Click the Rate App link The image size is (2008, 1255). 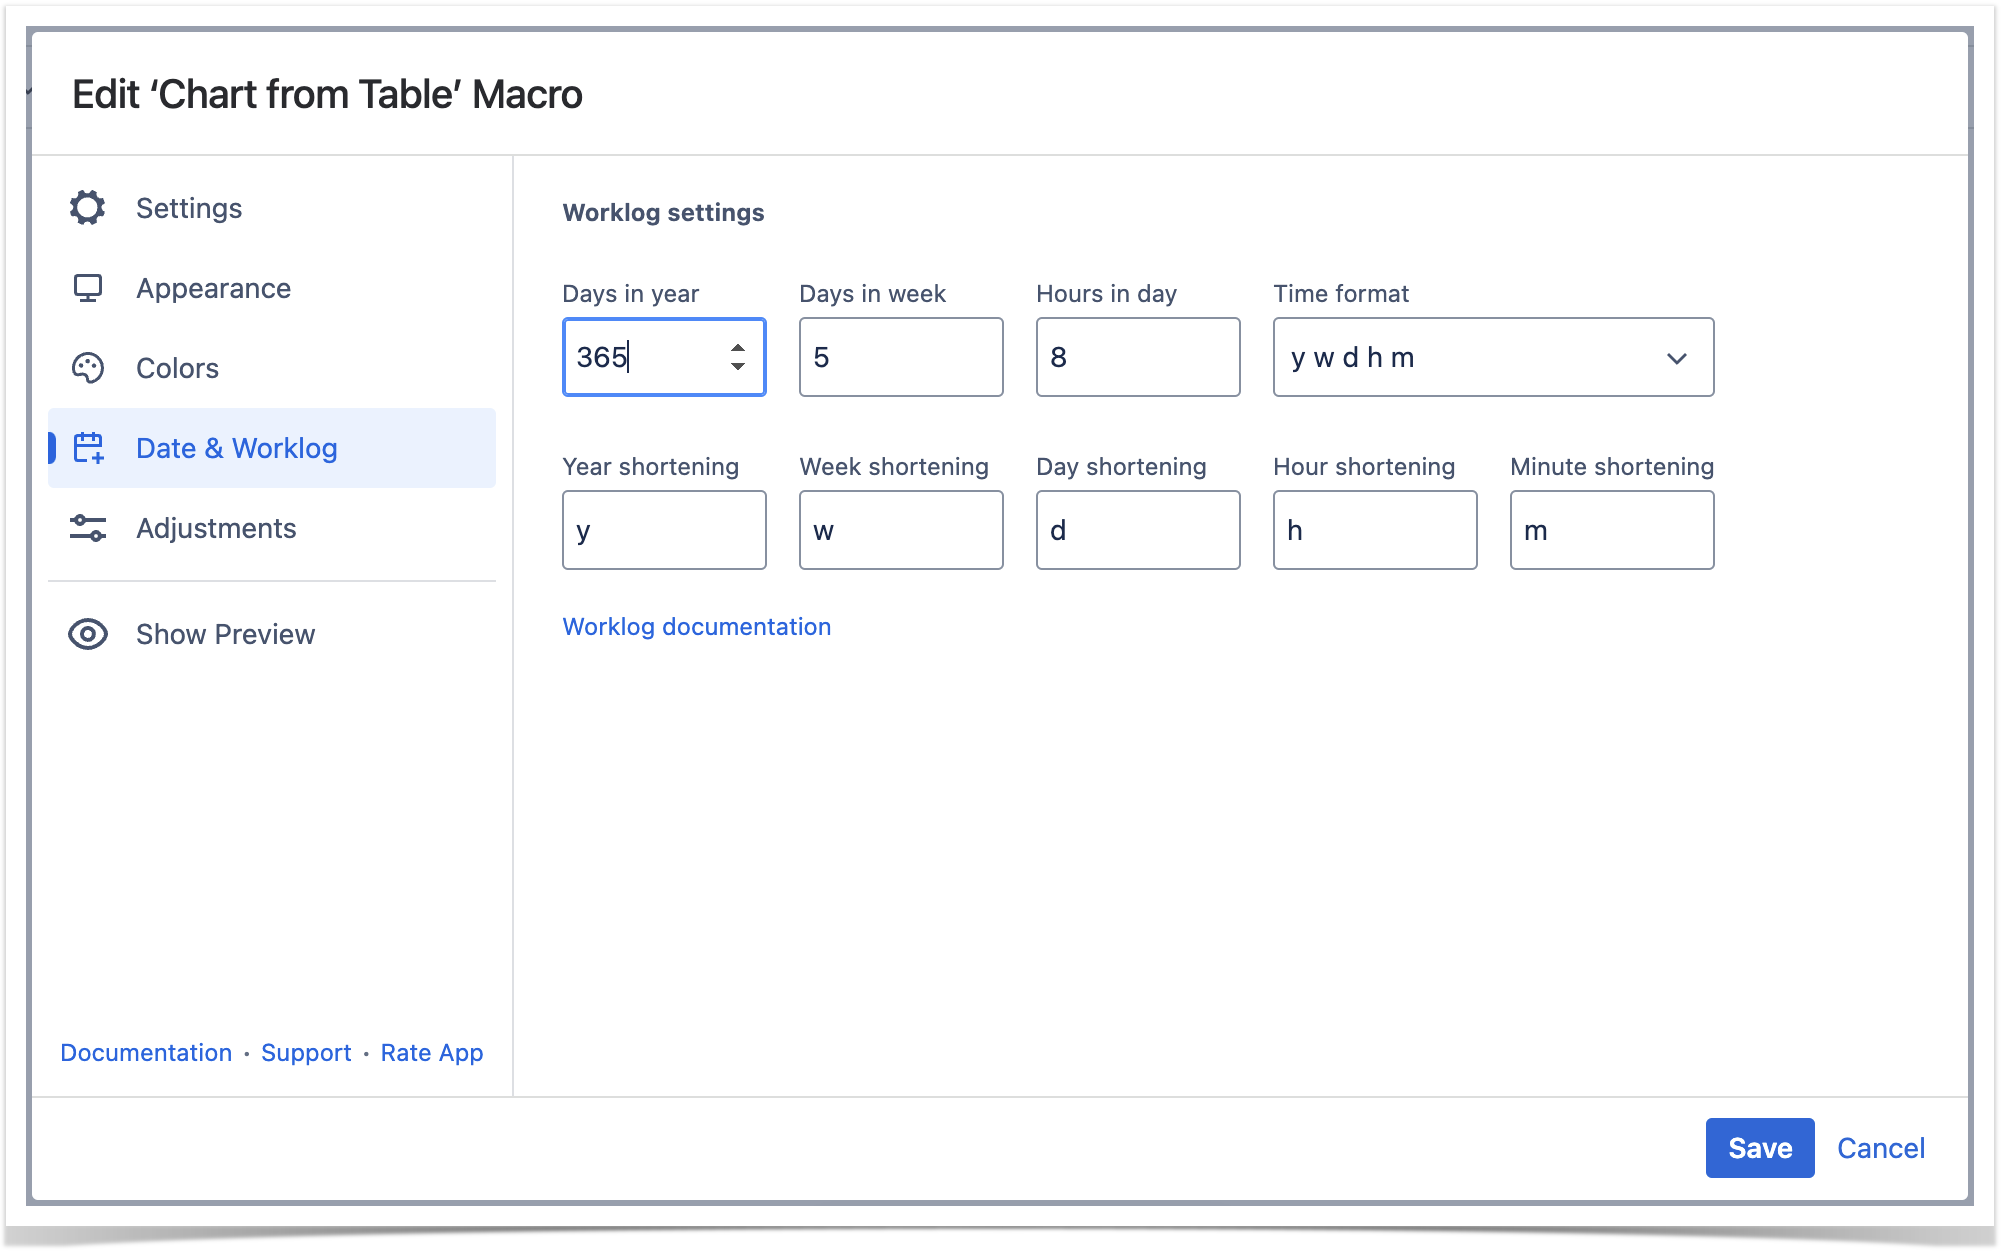[432, 1052]
